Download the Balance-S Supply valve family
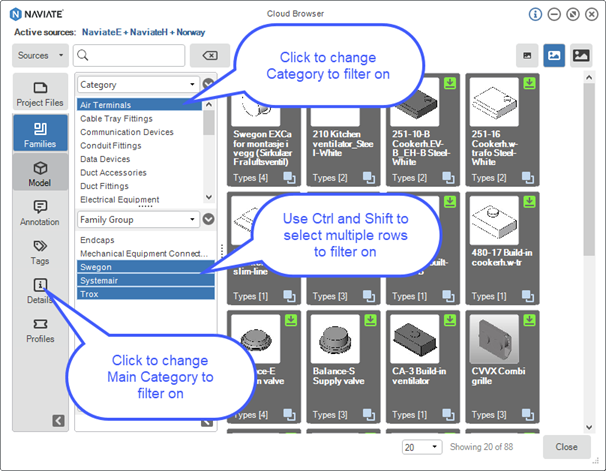The image size is (606, 471). tap(371, 320)
